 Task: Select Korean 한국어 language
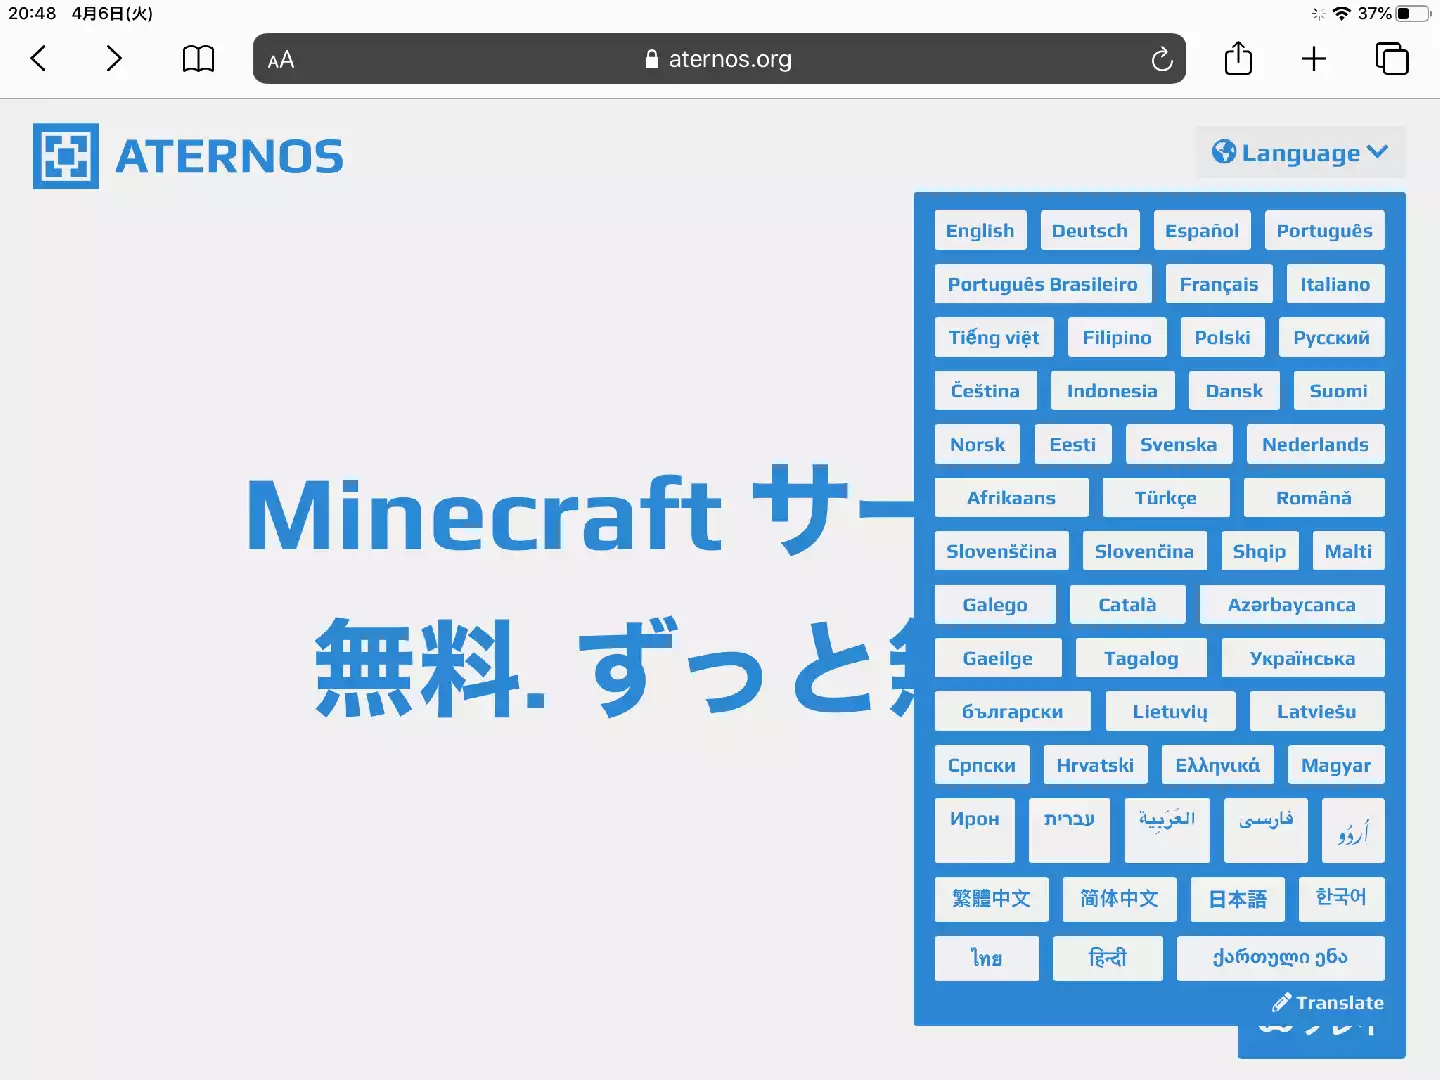[1342, 899]
